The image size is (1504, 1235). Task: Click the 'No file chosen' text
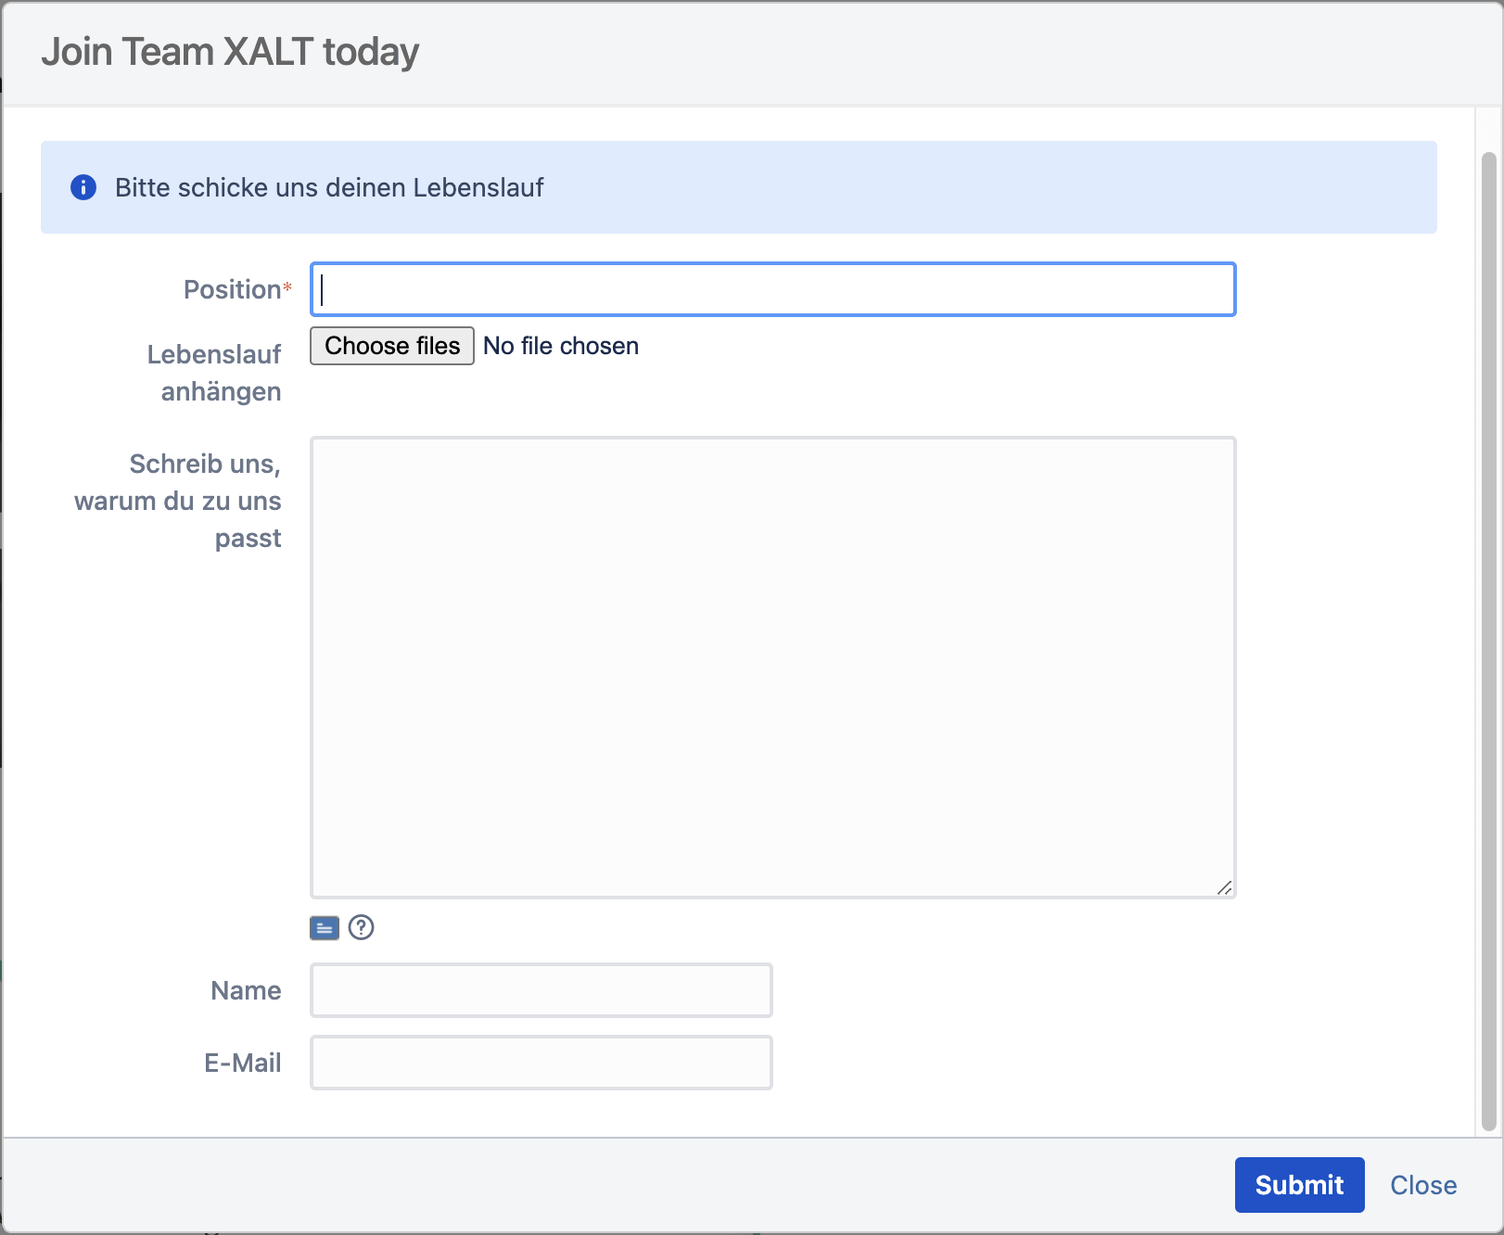click(x=561, y=346)
